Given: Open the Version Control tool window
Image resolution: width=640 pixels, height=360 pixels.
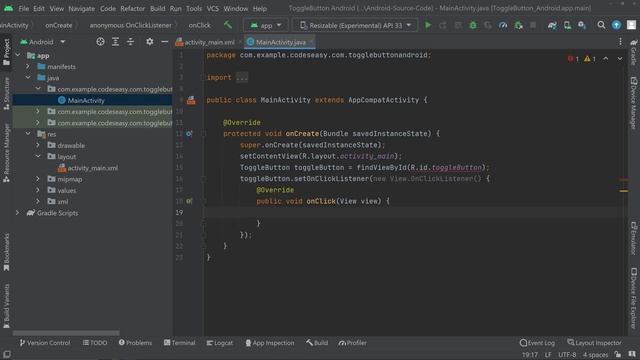Looking at the screenshot, I should pyautogui.click(x=45, y=343).
